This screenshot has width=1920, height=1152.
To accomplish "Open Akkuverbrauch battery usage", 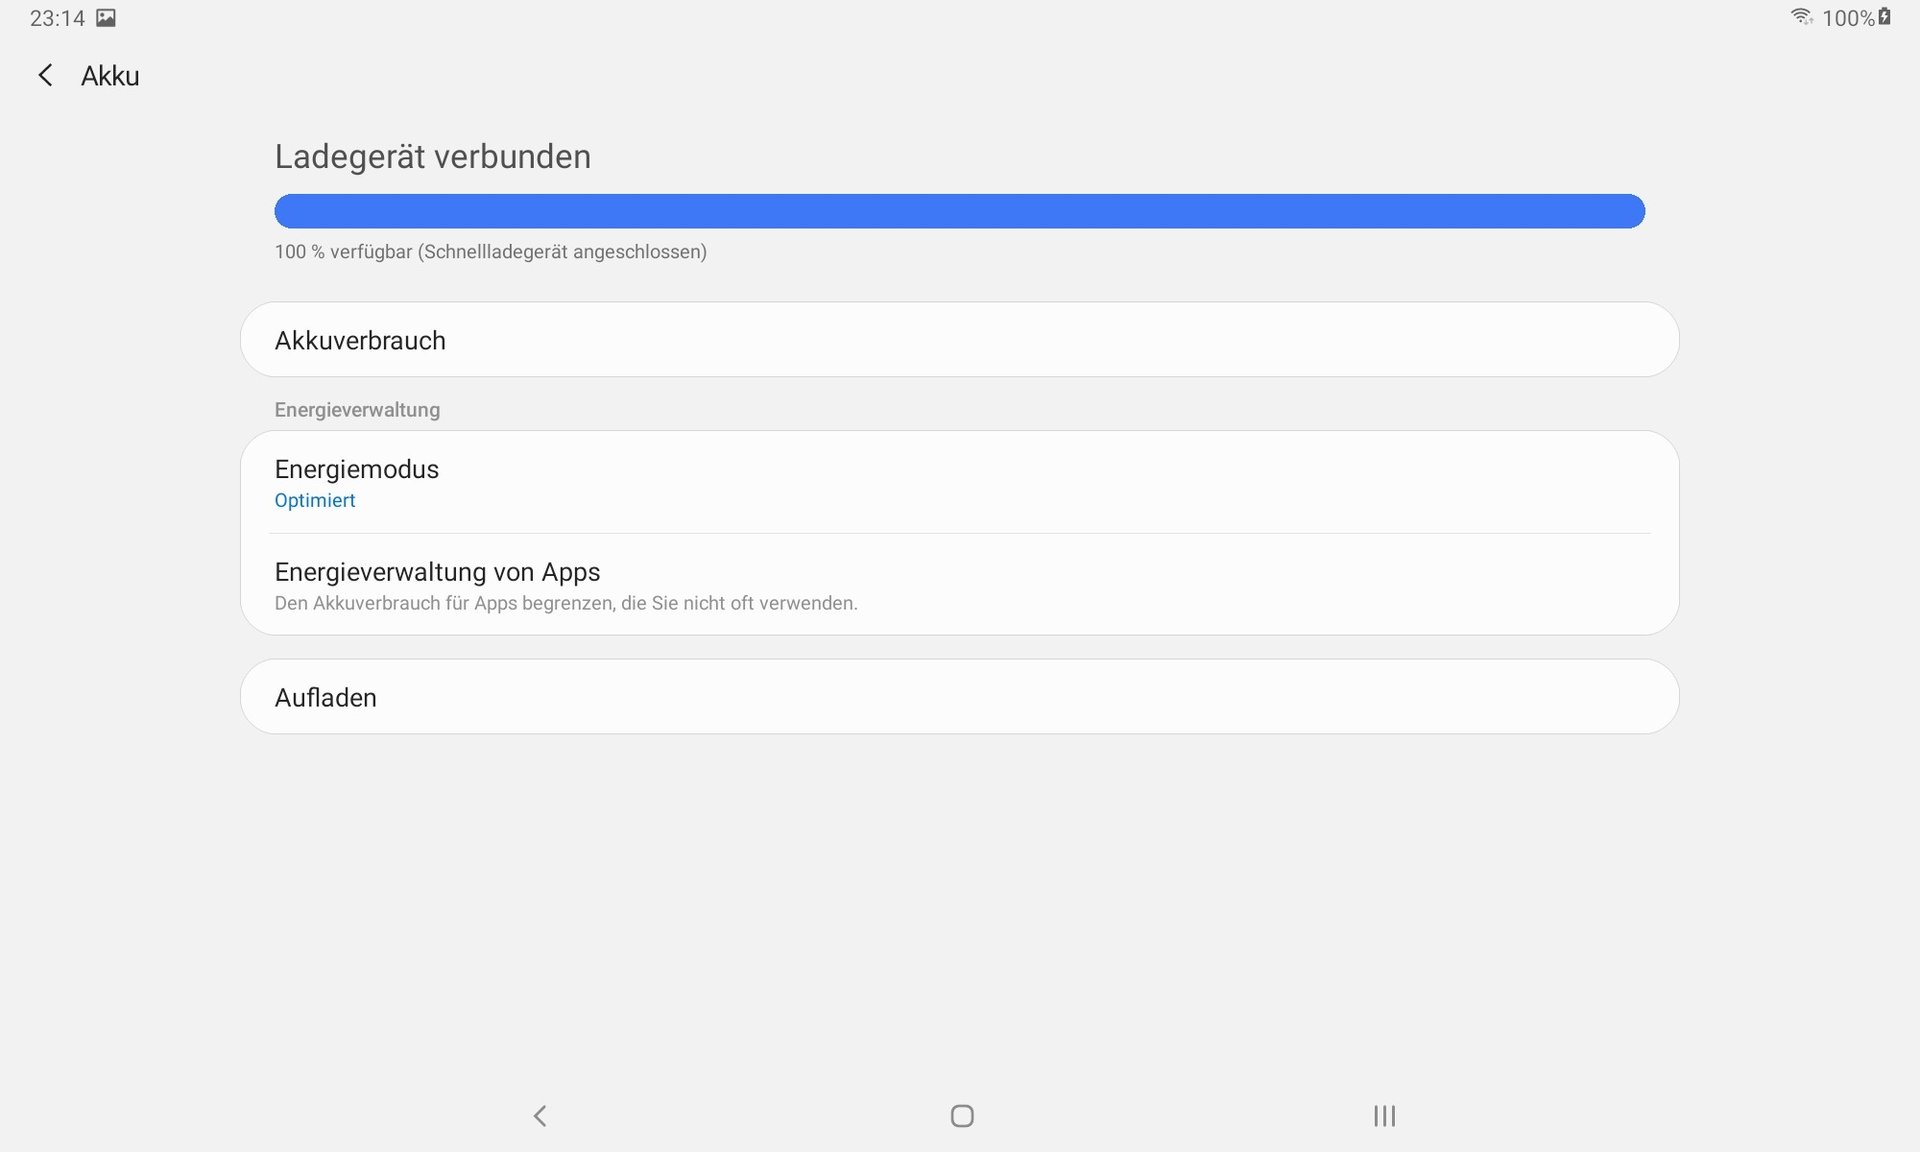I will coord(959,340).
